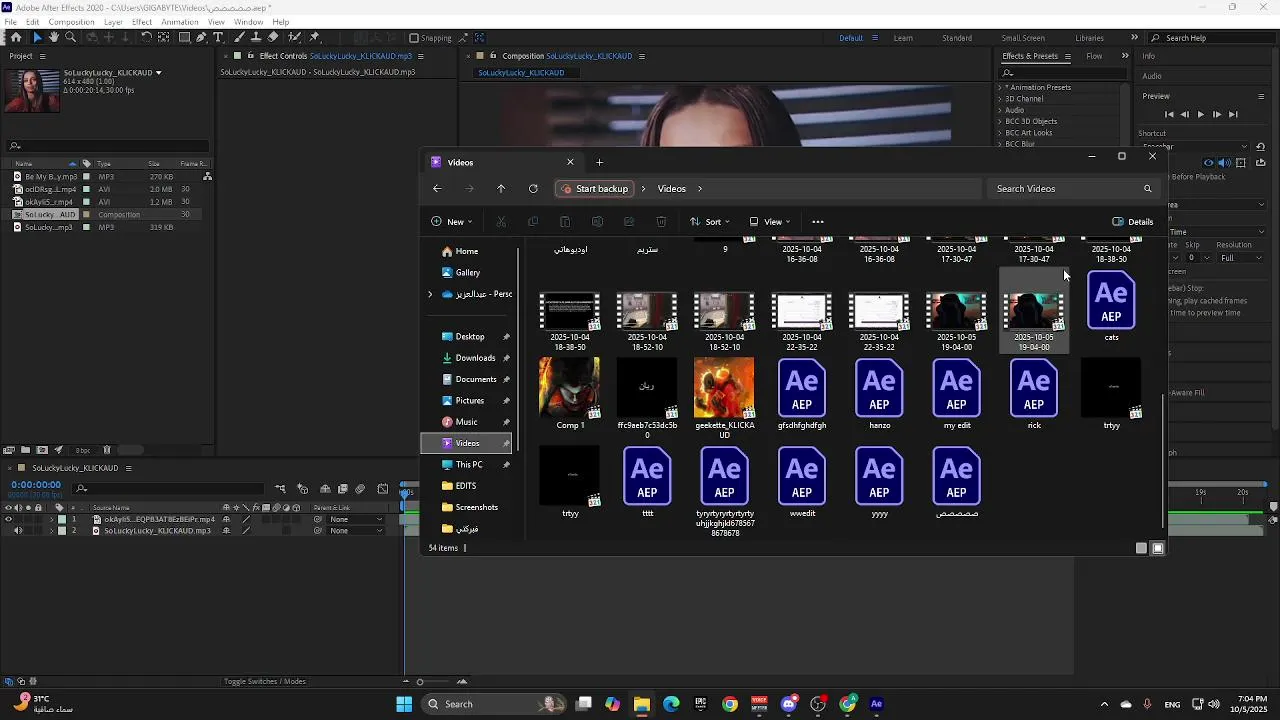The width and height of the screenshot is (1280, 720).
Task: Open the Graph Editor icon in timeline
Action: (x=382, y=489)
